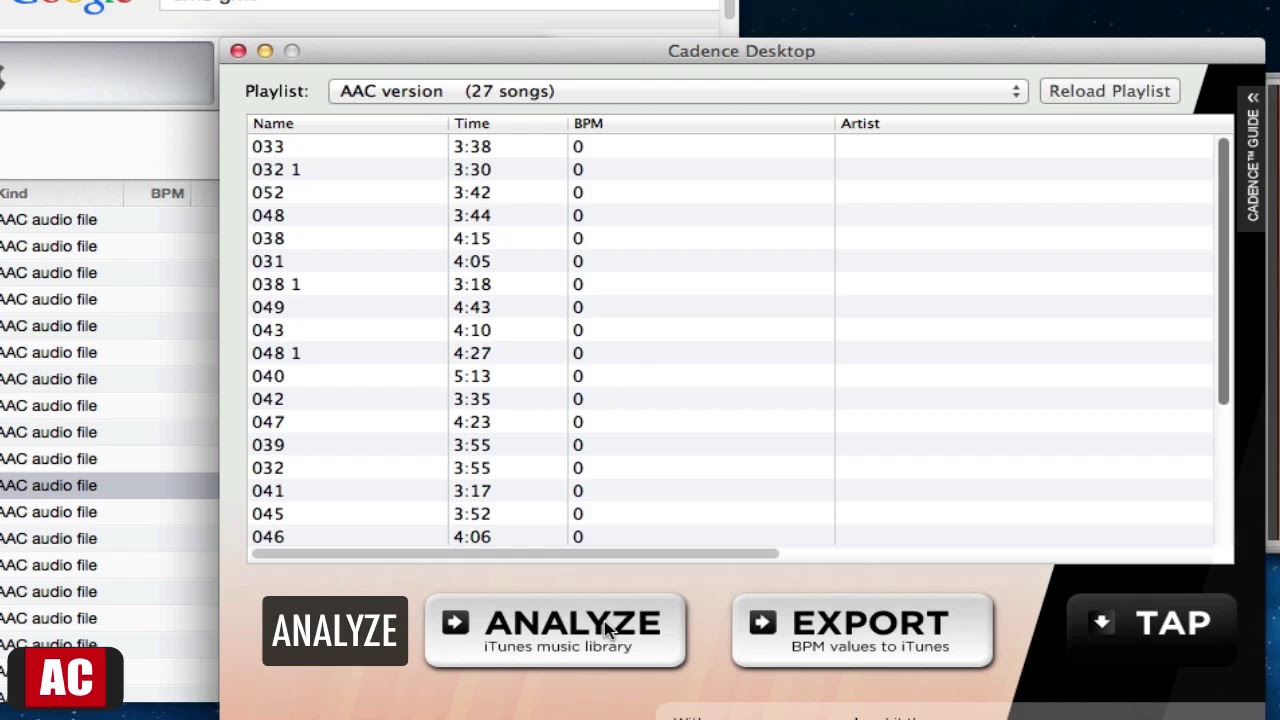Select song row named 042
The height and width of the screenshot is (720, 1280).
(730, 399)
